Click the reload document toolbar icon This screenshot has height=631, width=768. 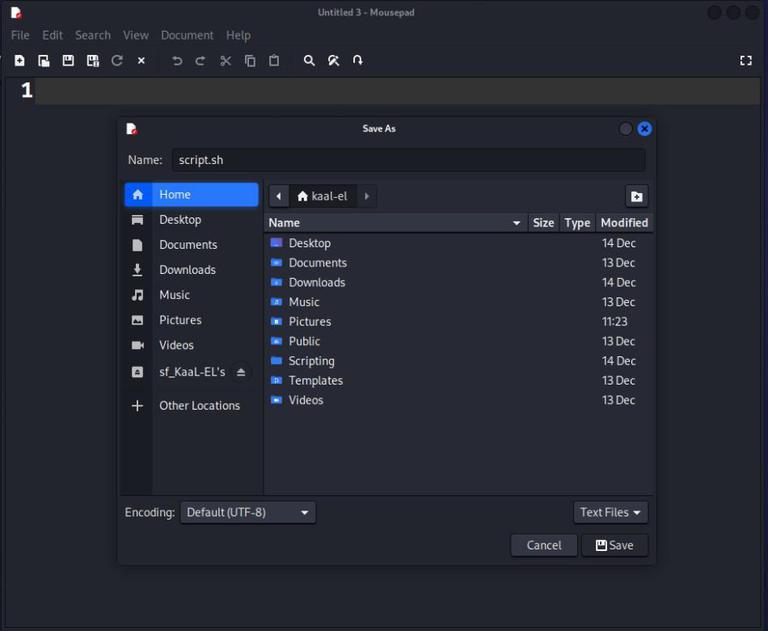117,60
